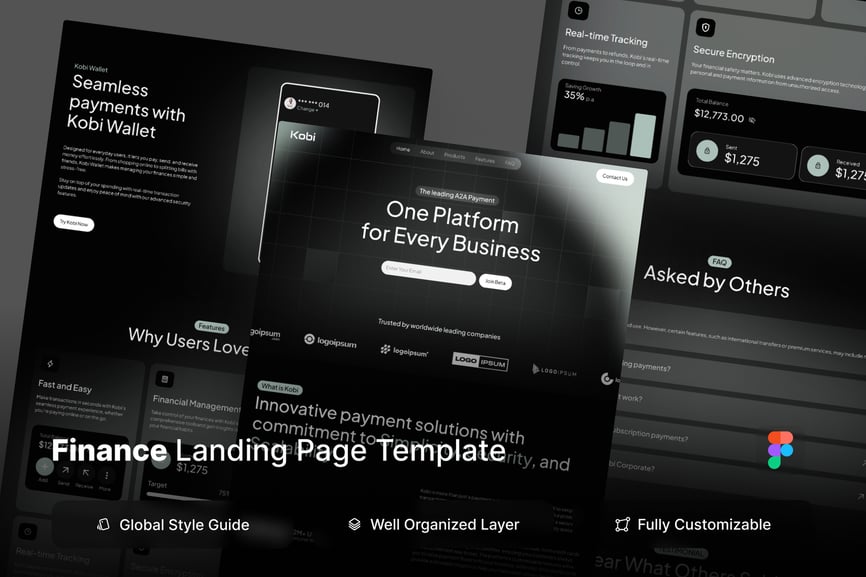Screen dimensions: 866x577
Task: Select the FAQ nav item
Action: (510, 162)
